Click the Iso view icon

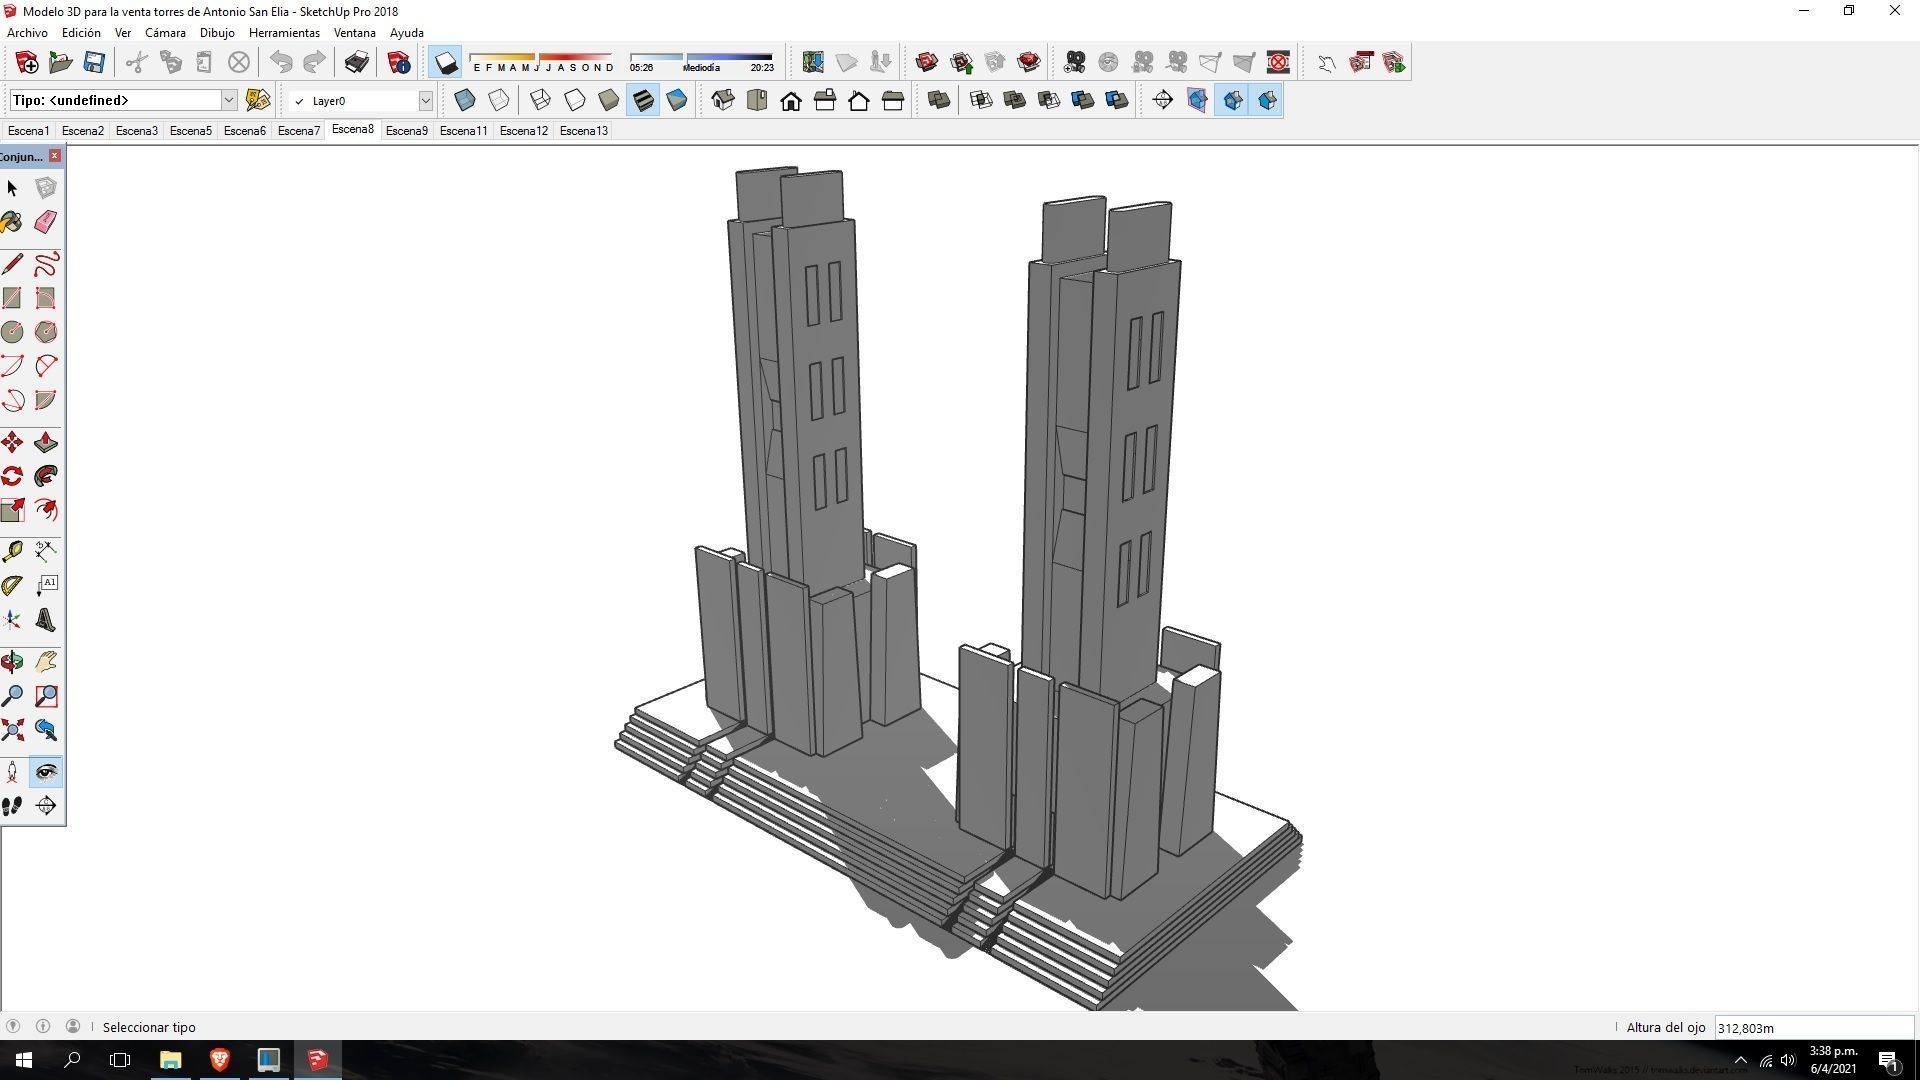(x=723, y=100)
